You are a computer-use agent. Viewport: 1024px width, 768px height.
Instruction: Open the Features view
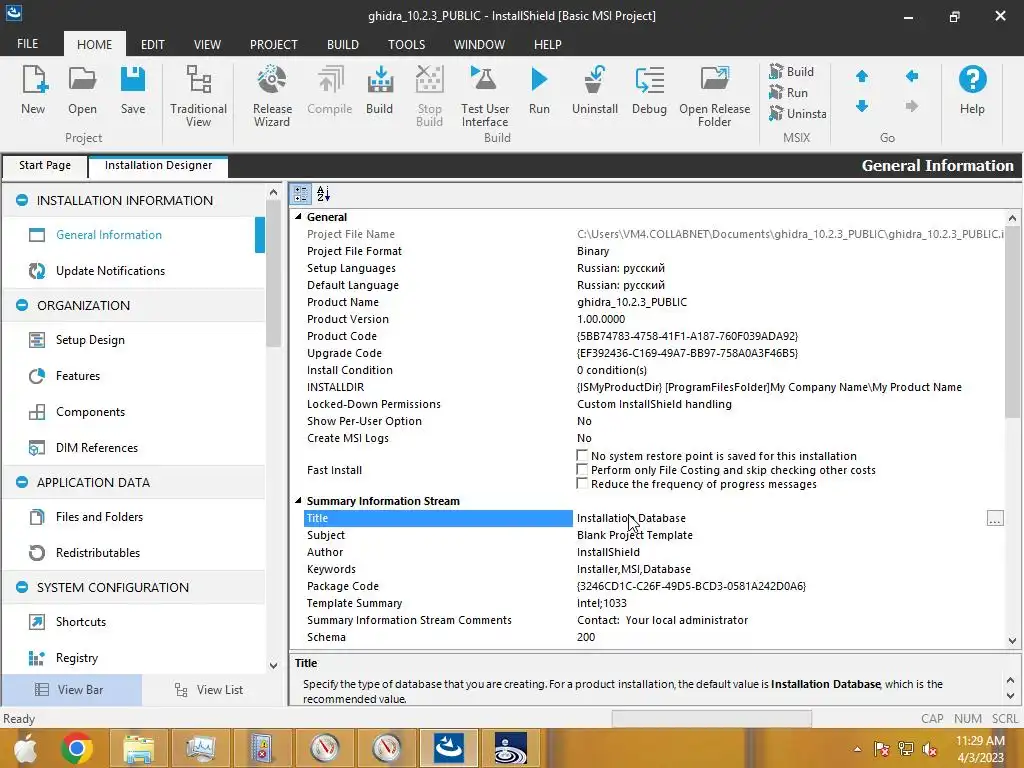[x=78, y=376]
